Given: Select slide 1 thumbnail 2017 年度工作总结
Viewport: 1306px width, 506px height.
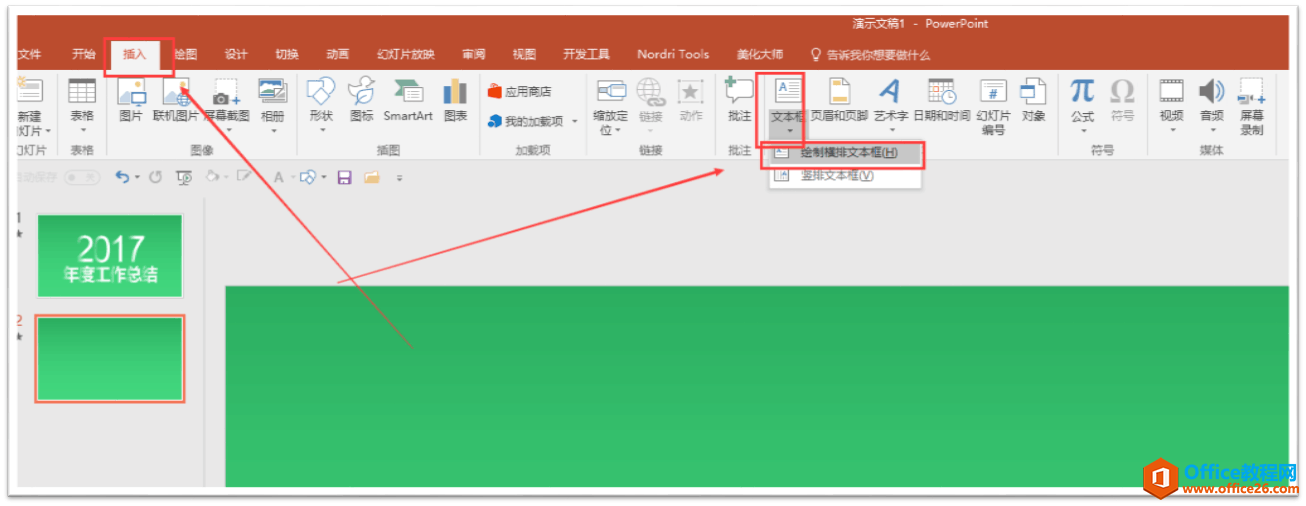Looking at the screenshot, I should pos(110,256).
